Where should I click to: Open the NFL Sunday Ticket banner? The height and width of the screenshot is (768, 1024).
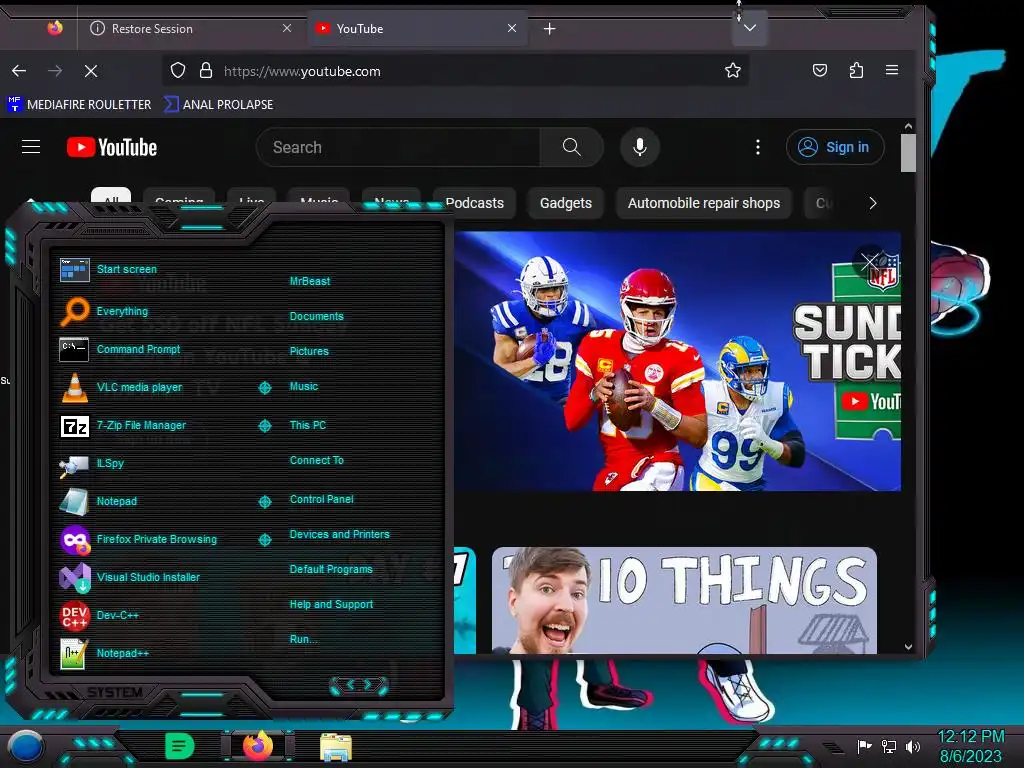(678, 360)
